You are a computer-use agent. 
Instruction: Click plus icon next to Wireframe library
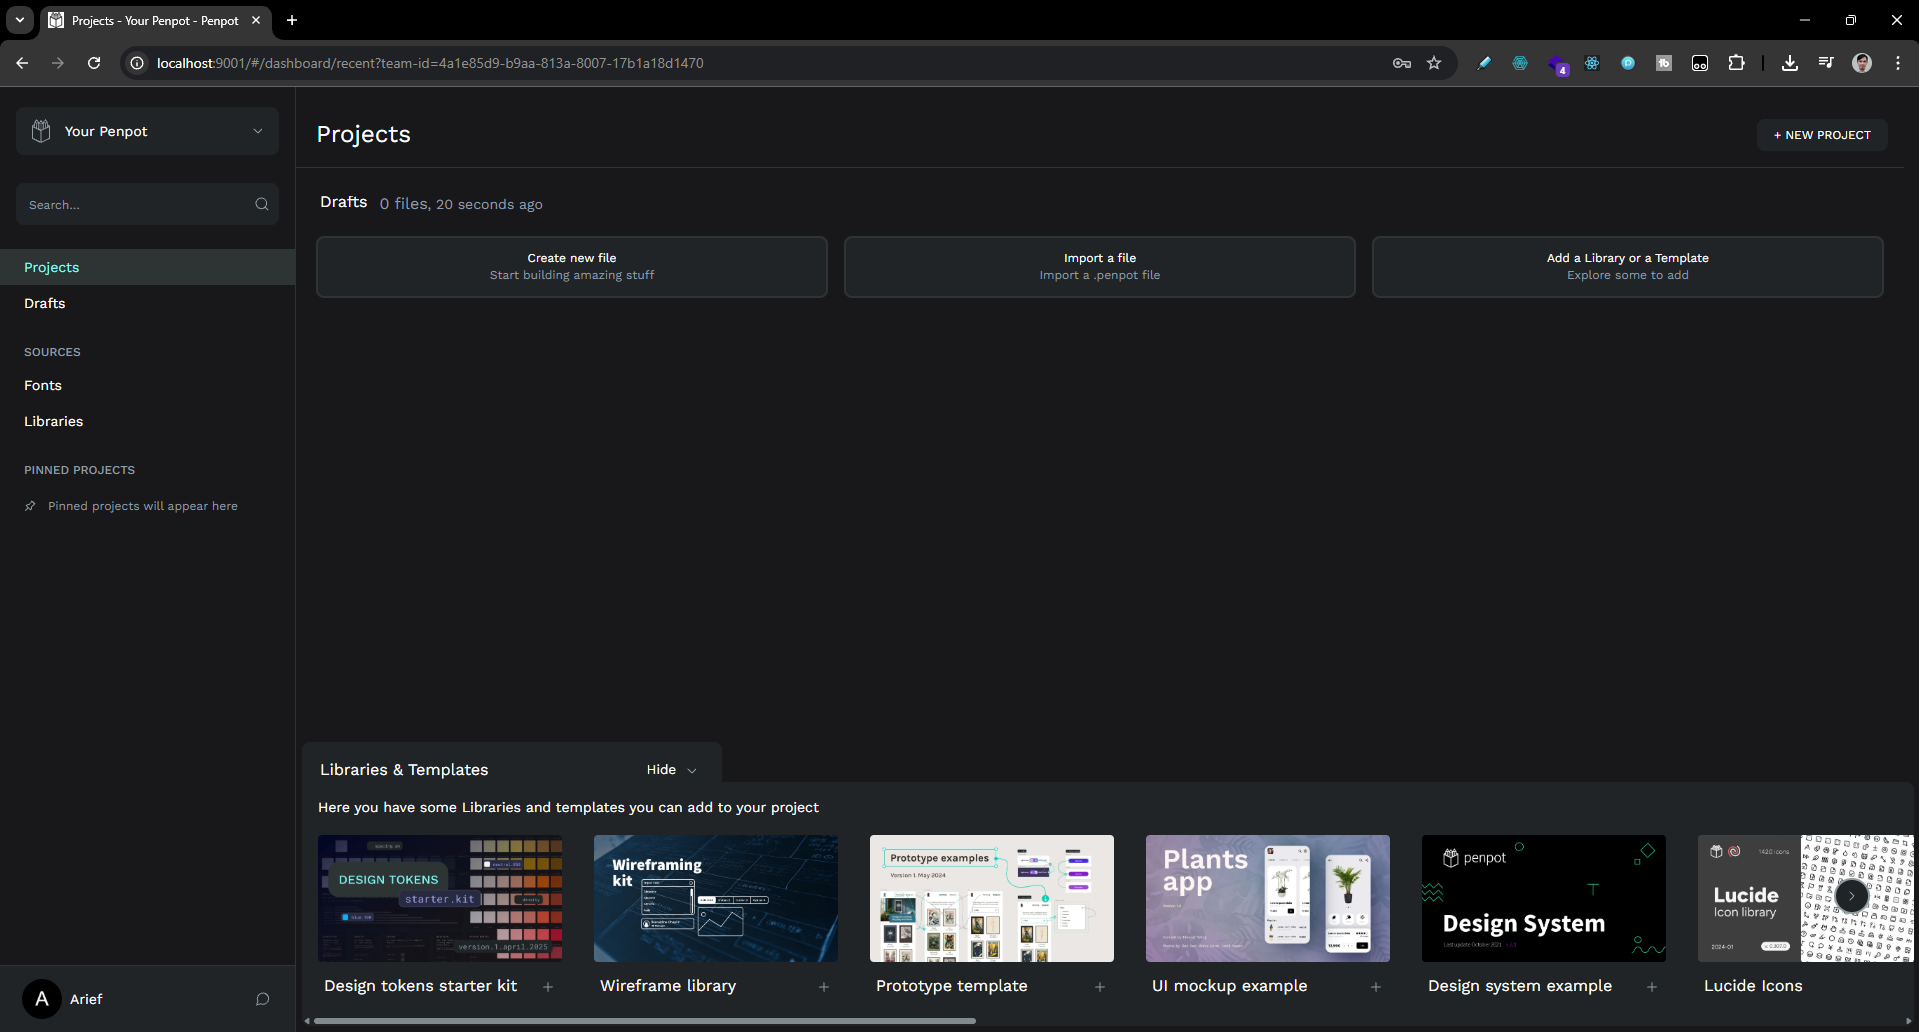point(824,987)
